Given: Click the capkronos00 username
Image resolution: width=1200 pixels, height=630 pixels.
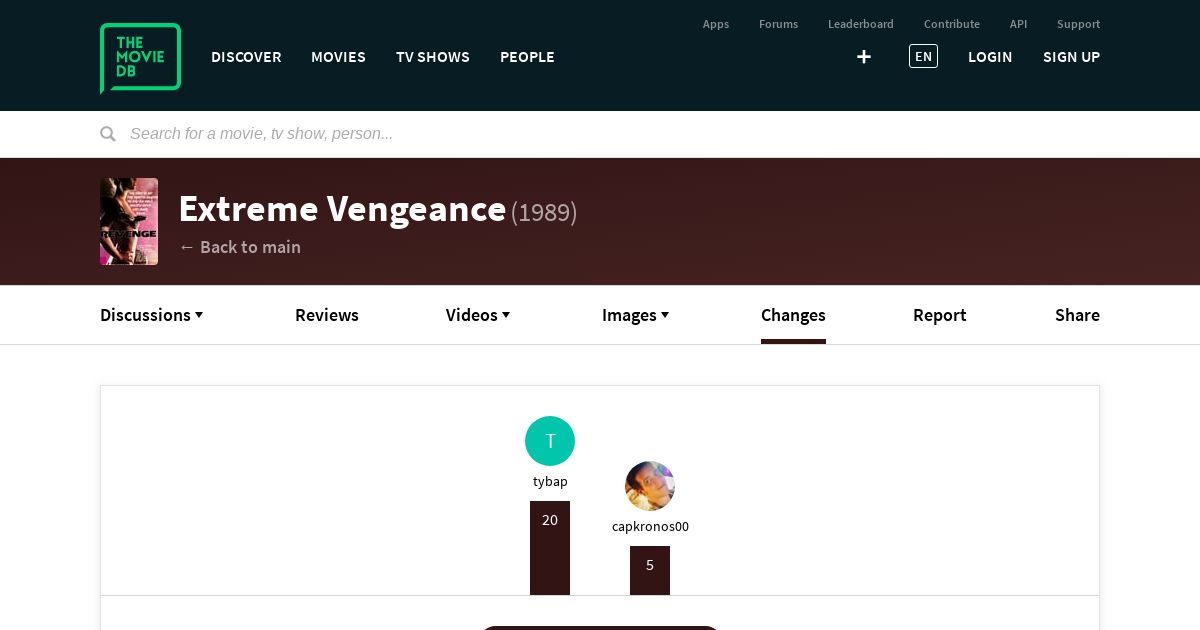Looking at the screenshot, I should (x=650, y=527).
